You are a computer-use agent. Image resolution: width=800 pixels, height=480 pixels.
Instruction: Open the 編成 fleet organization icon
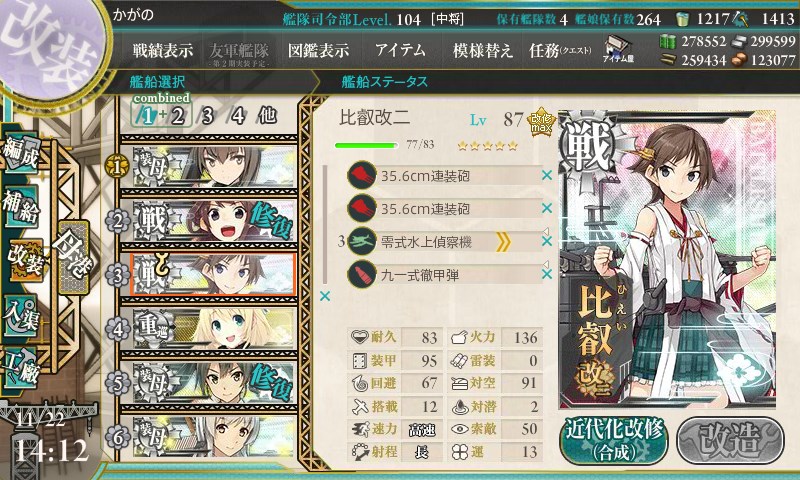20,154
